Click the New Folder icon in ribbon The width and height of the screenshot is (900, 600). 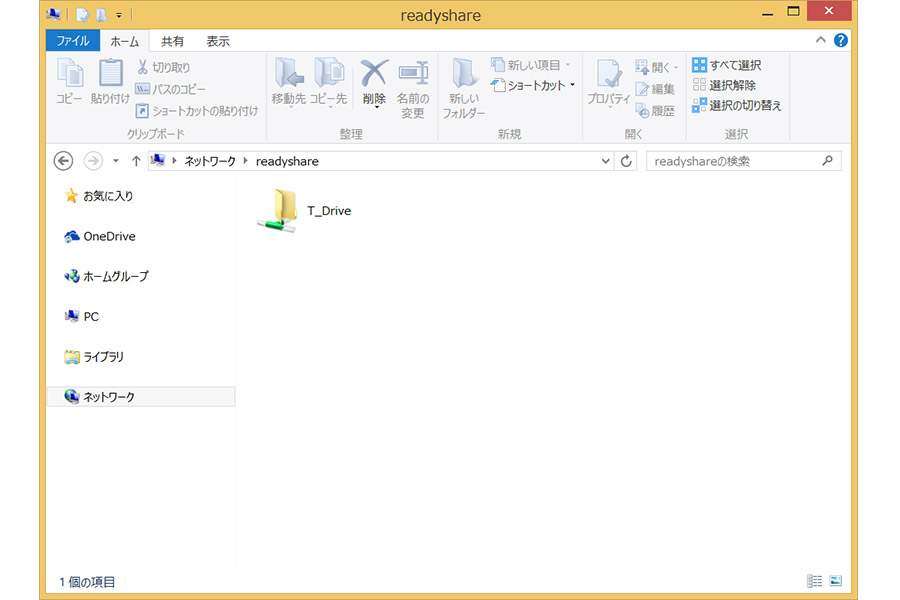(x=464, y=87)
